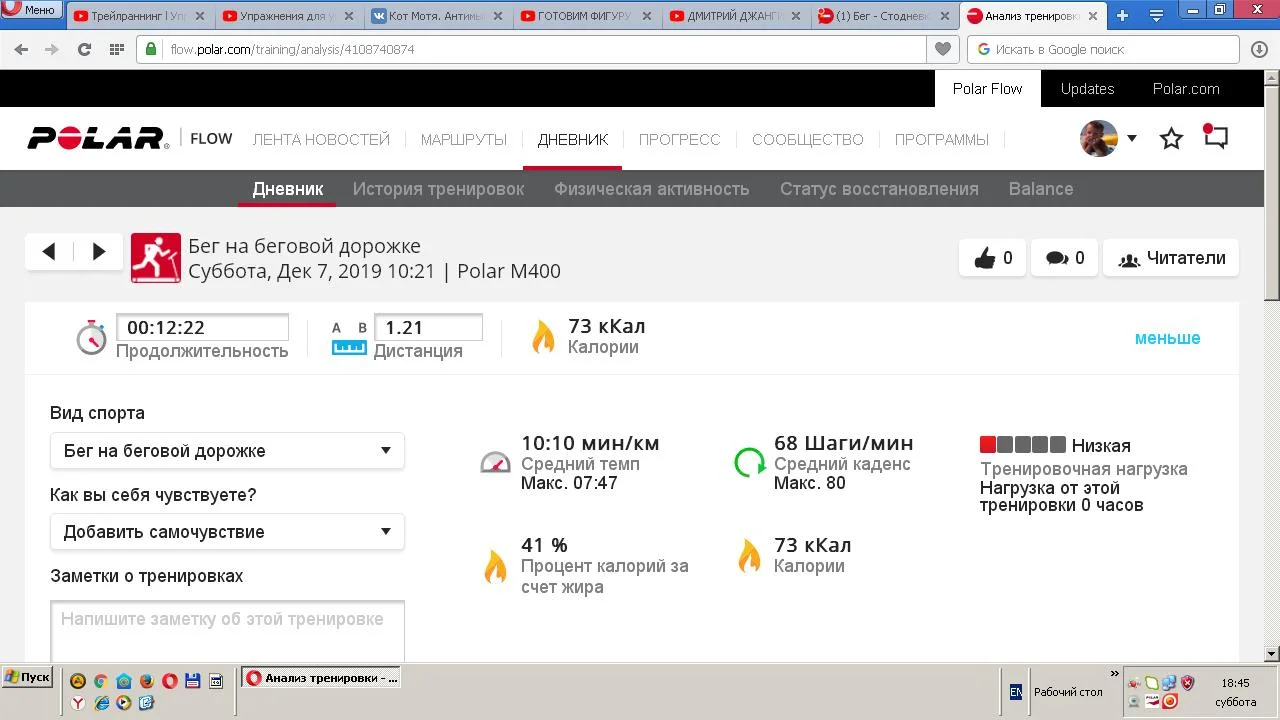Open the Вид спорта dropdown
Viewport: 1280px width, 720px height.
pos(227,451)
